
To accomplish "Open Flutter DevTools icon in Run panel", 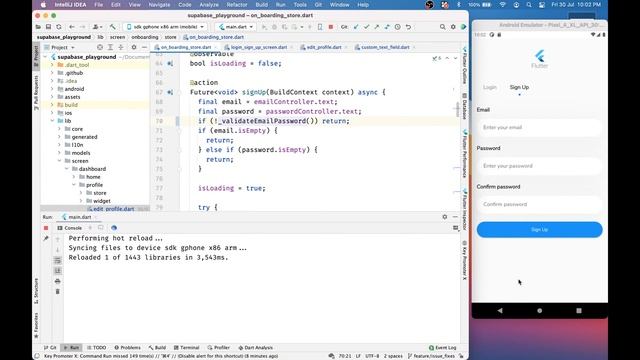I will click(114, 228).
